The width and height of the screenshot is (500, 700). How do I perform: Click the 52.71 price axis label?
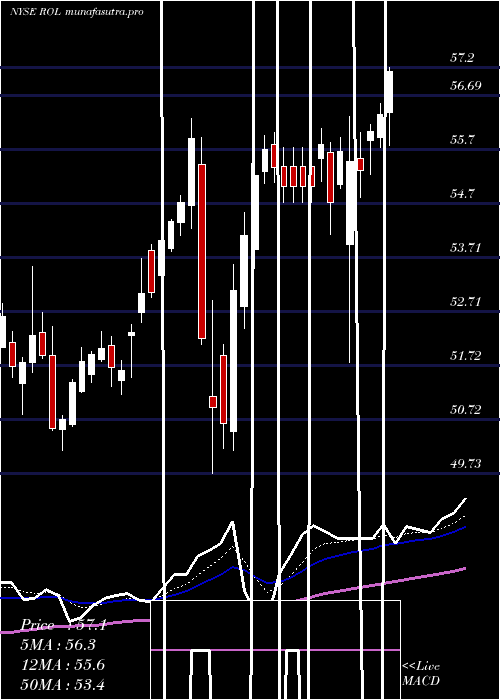tap(466, 302)
